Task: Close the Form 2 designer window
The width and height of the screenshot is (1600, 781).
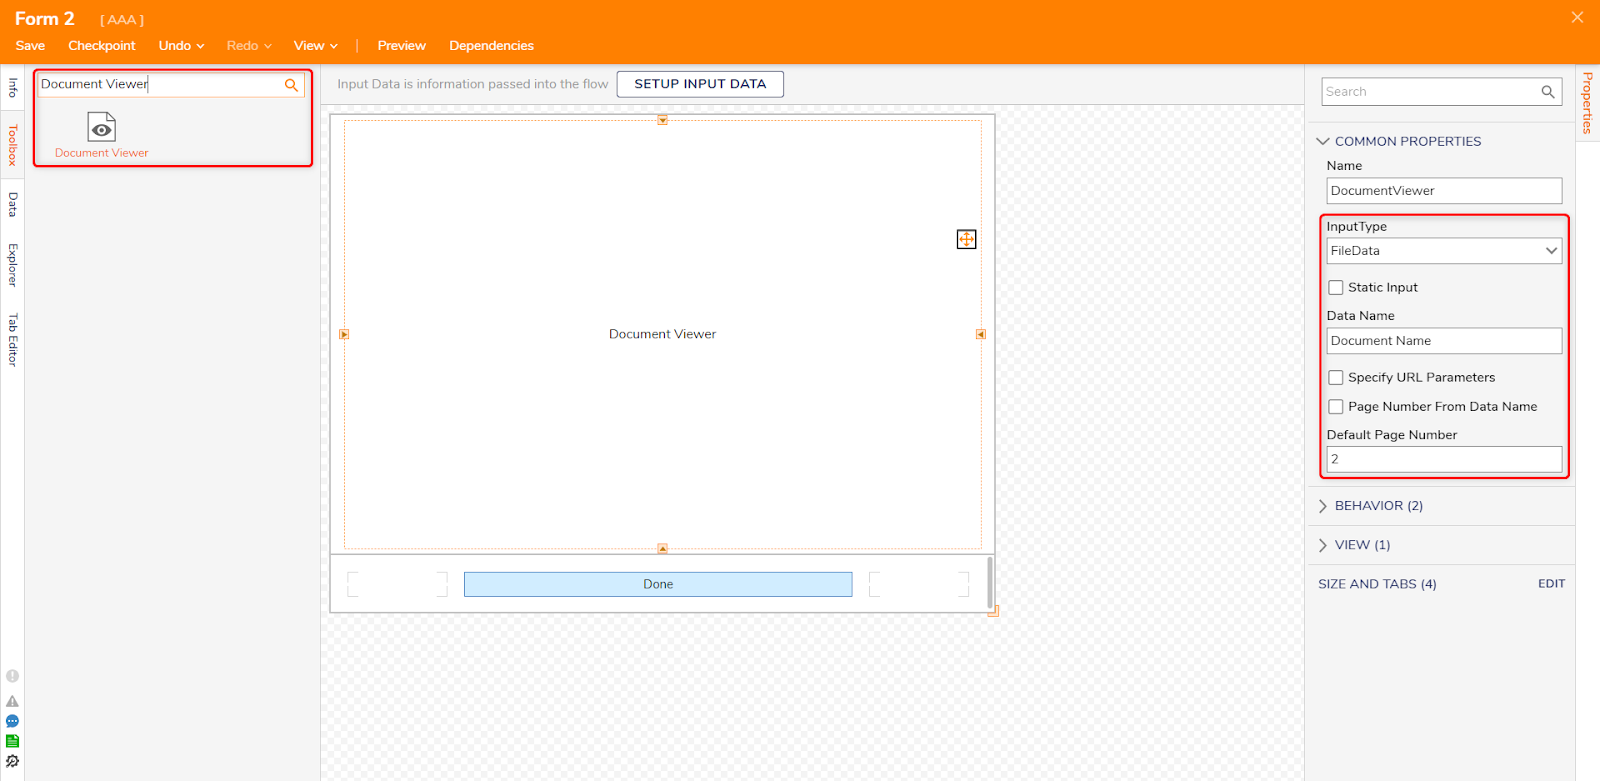Action: click(x=1577, y=17)
